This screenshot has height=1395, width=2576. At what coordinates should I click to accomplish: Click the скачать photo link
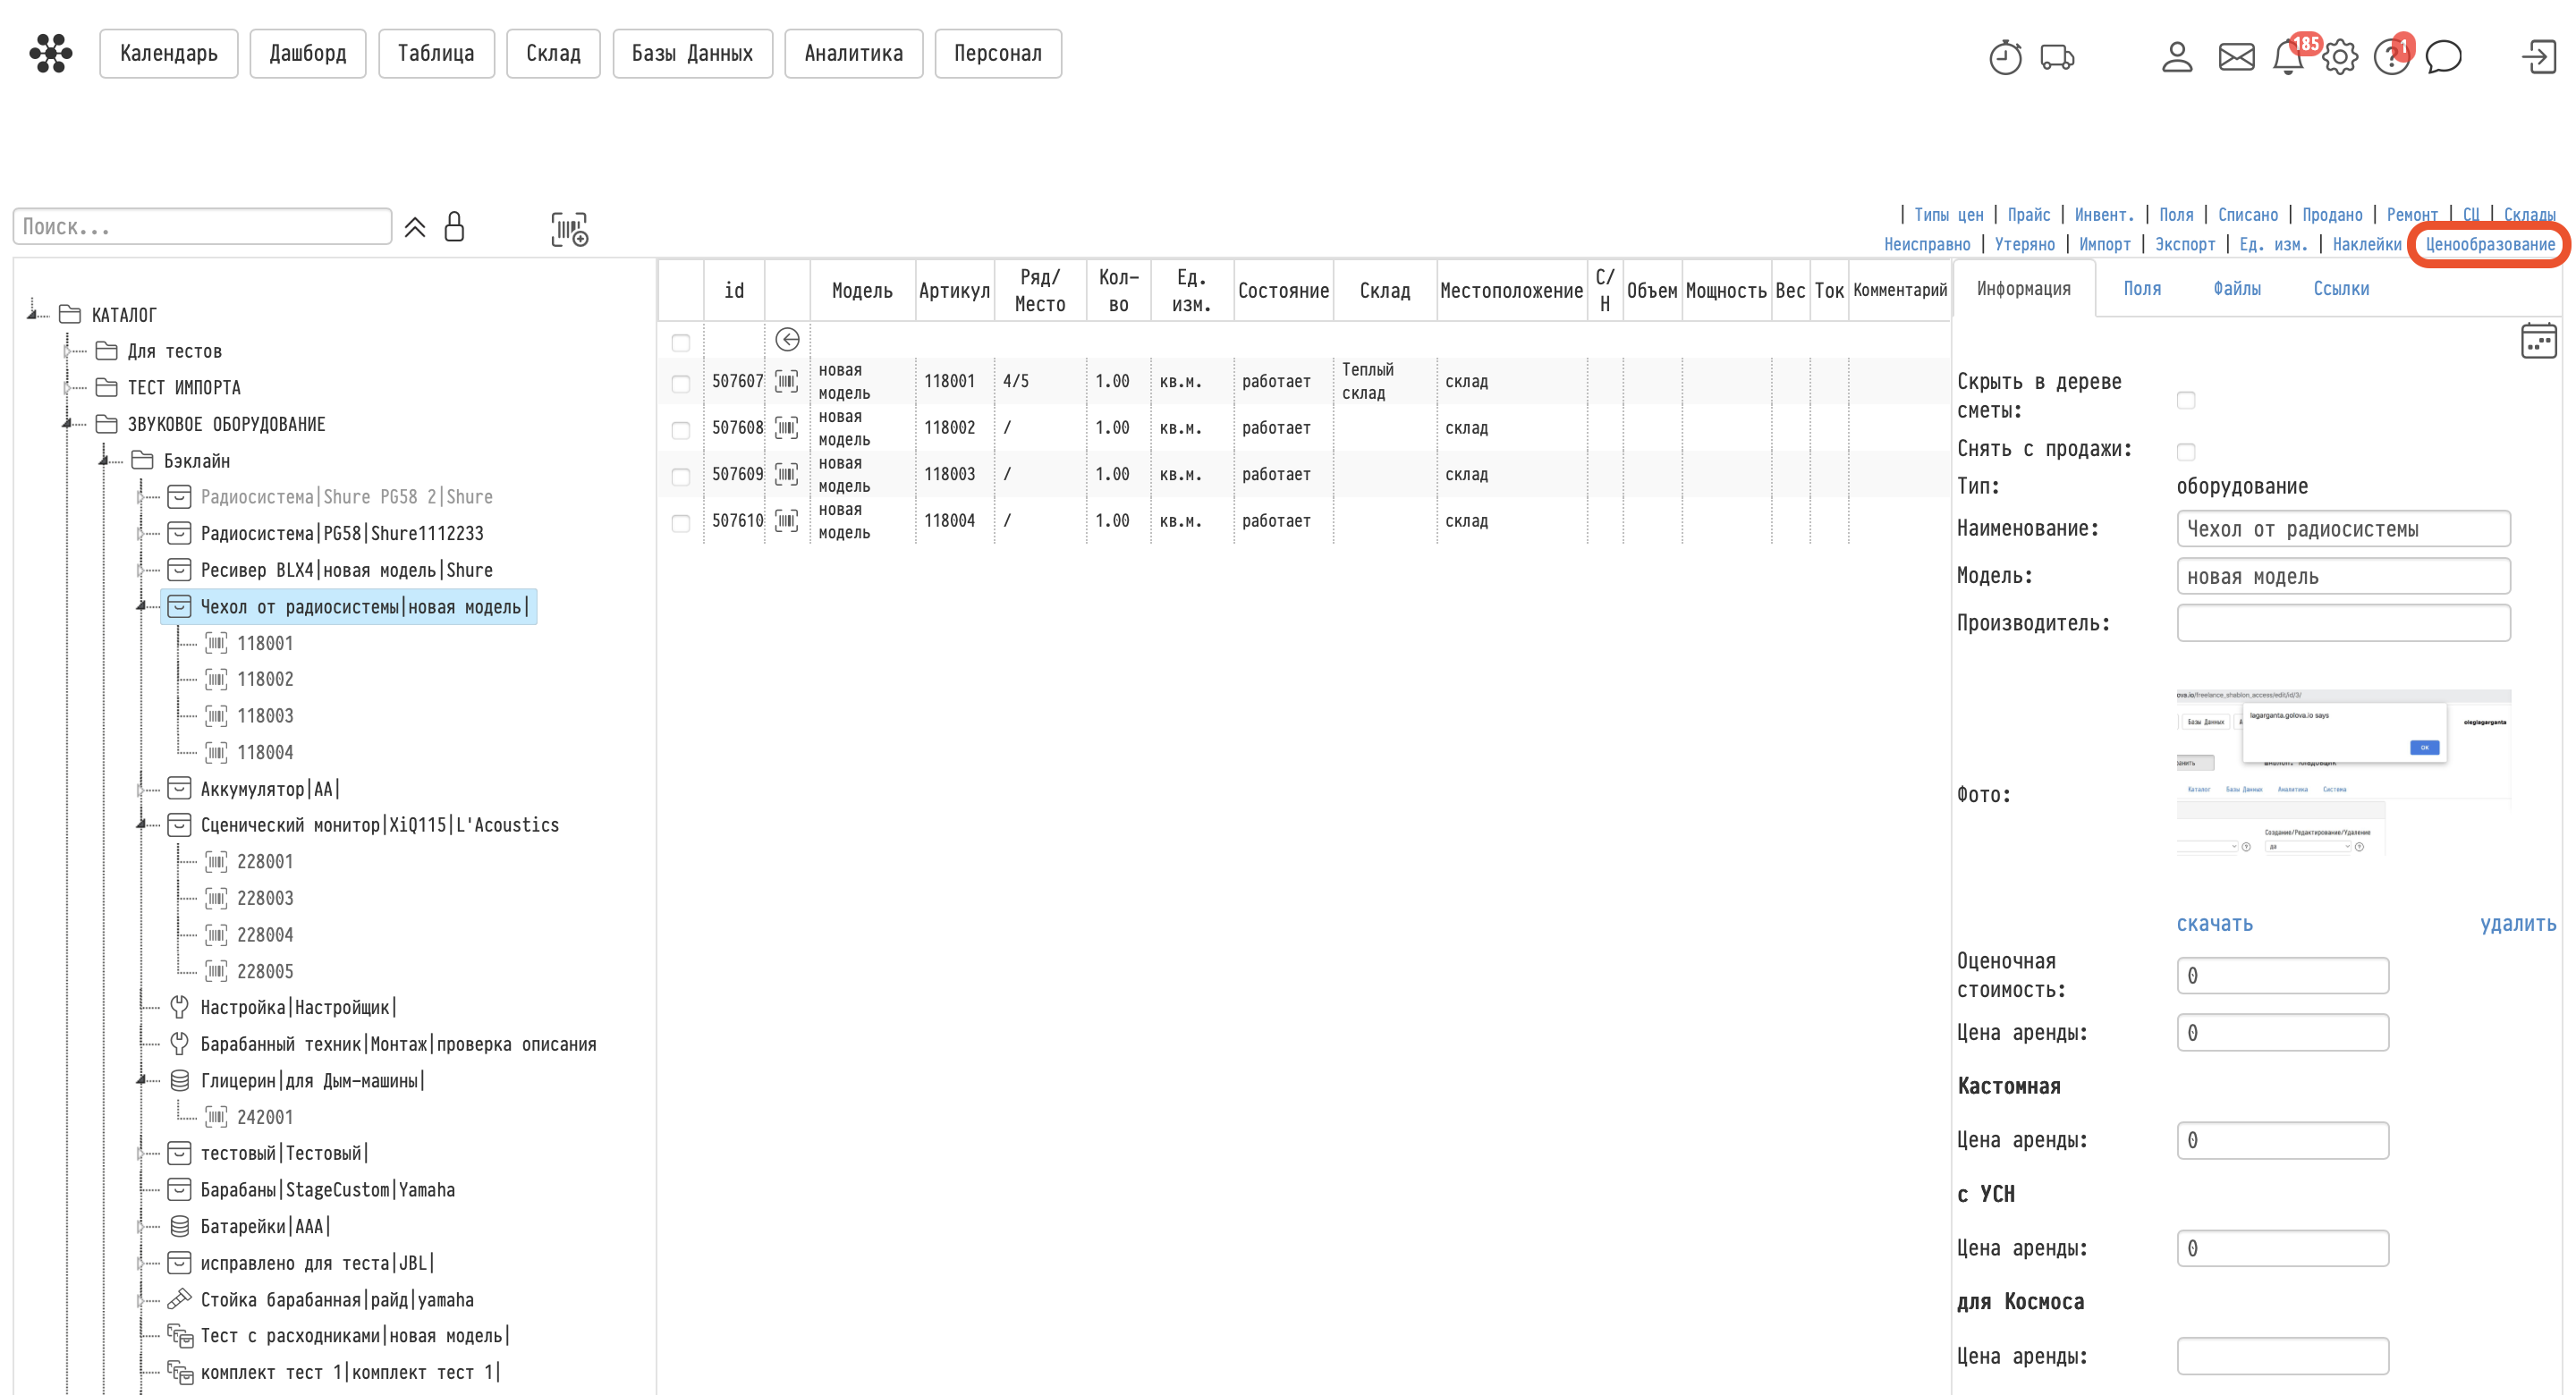(2214, 923)
